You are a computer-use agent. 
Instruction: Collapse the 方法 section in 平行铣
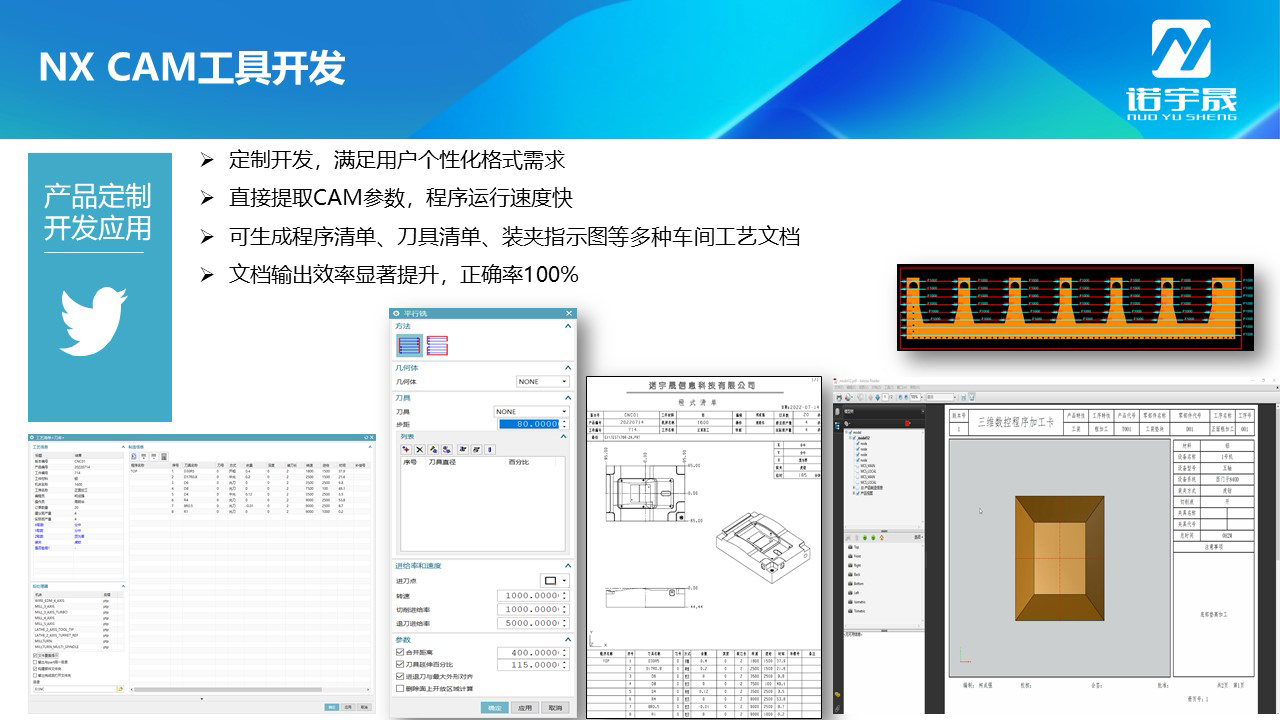pyautogui.click(x=568, y=326)
